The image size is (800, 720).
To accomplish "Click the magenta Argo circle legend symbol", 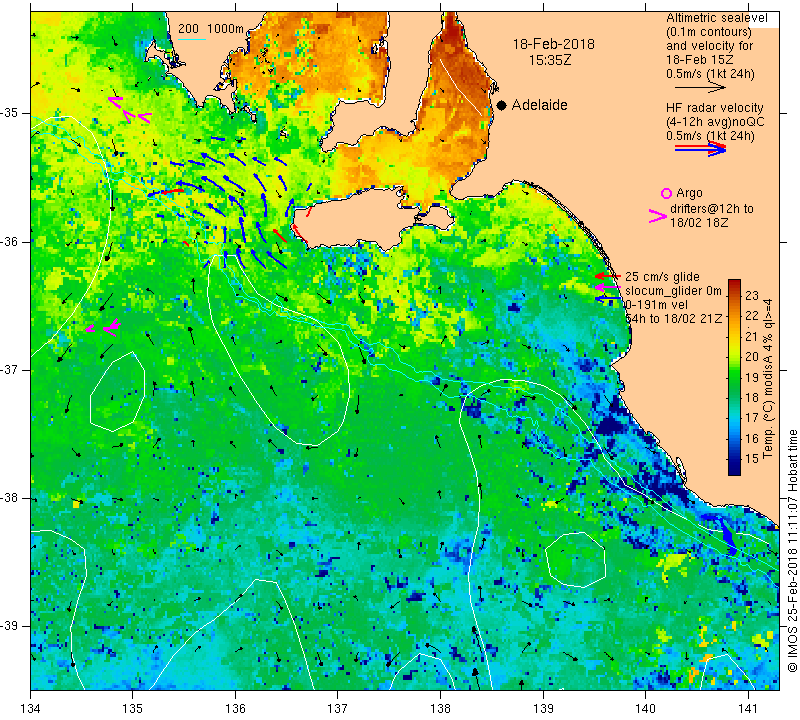I will click(x=666, y=193).
